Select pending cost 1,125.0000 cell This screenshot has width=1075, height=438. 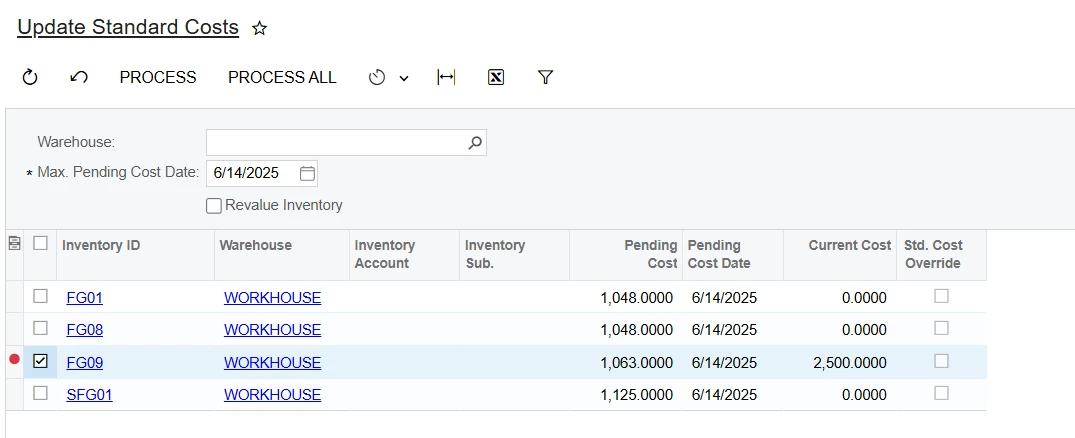coord(626,395)
